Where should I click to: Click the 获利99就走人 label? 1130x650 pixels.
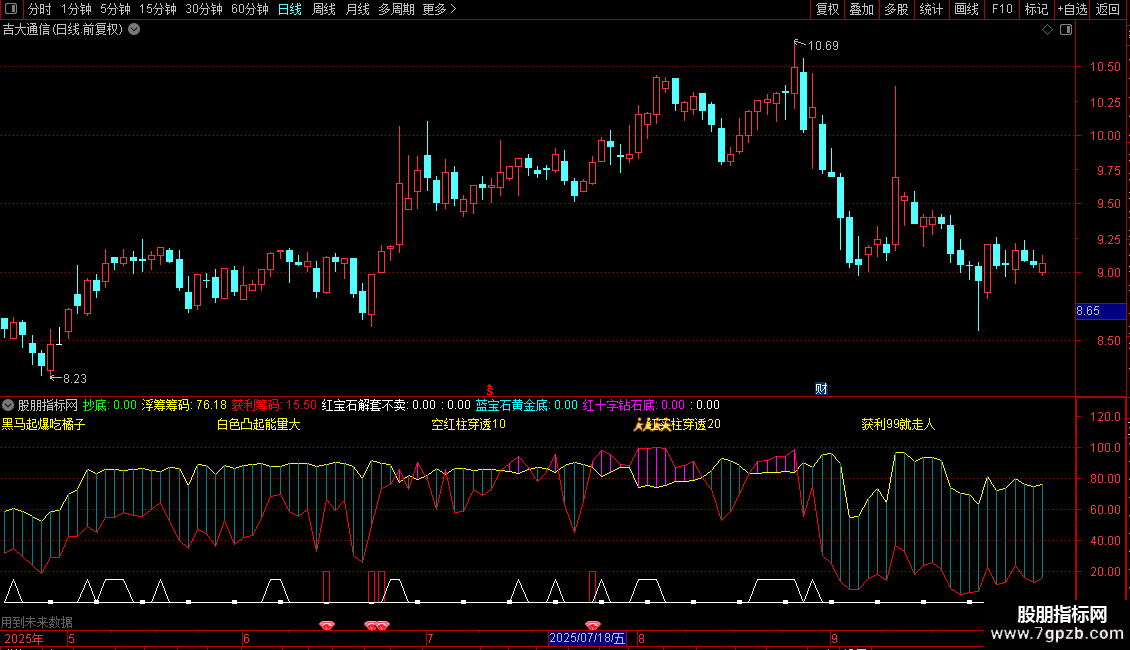[898, 424]
